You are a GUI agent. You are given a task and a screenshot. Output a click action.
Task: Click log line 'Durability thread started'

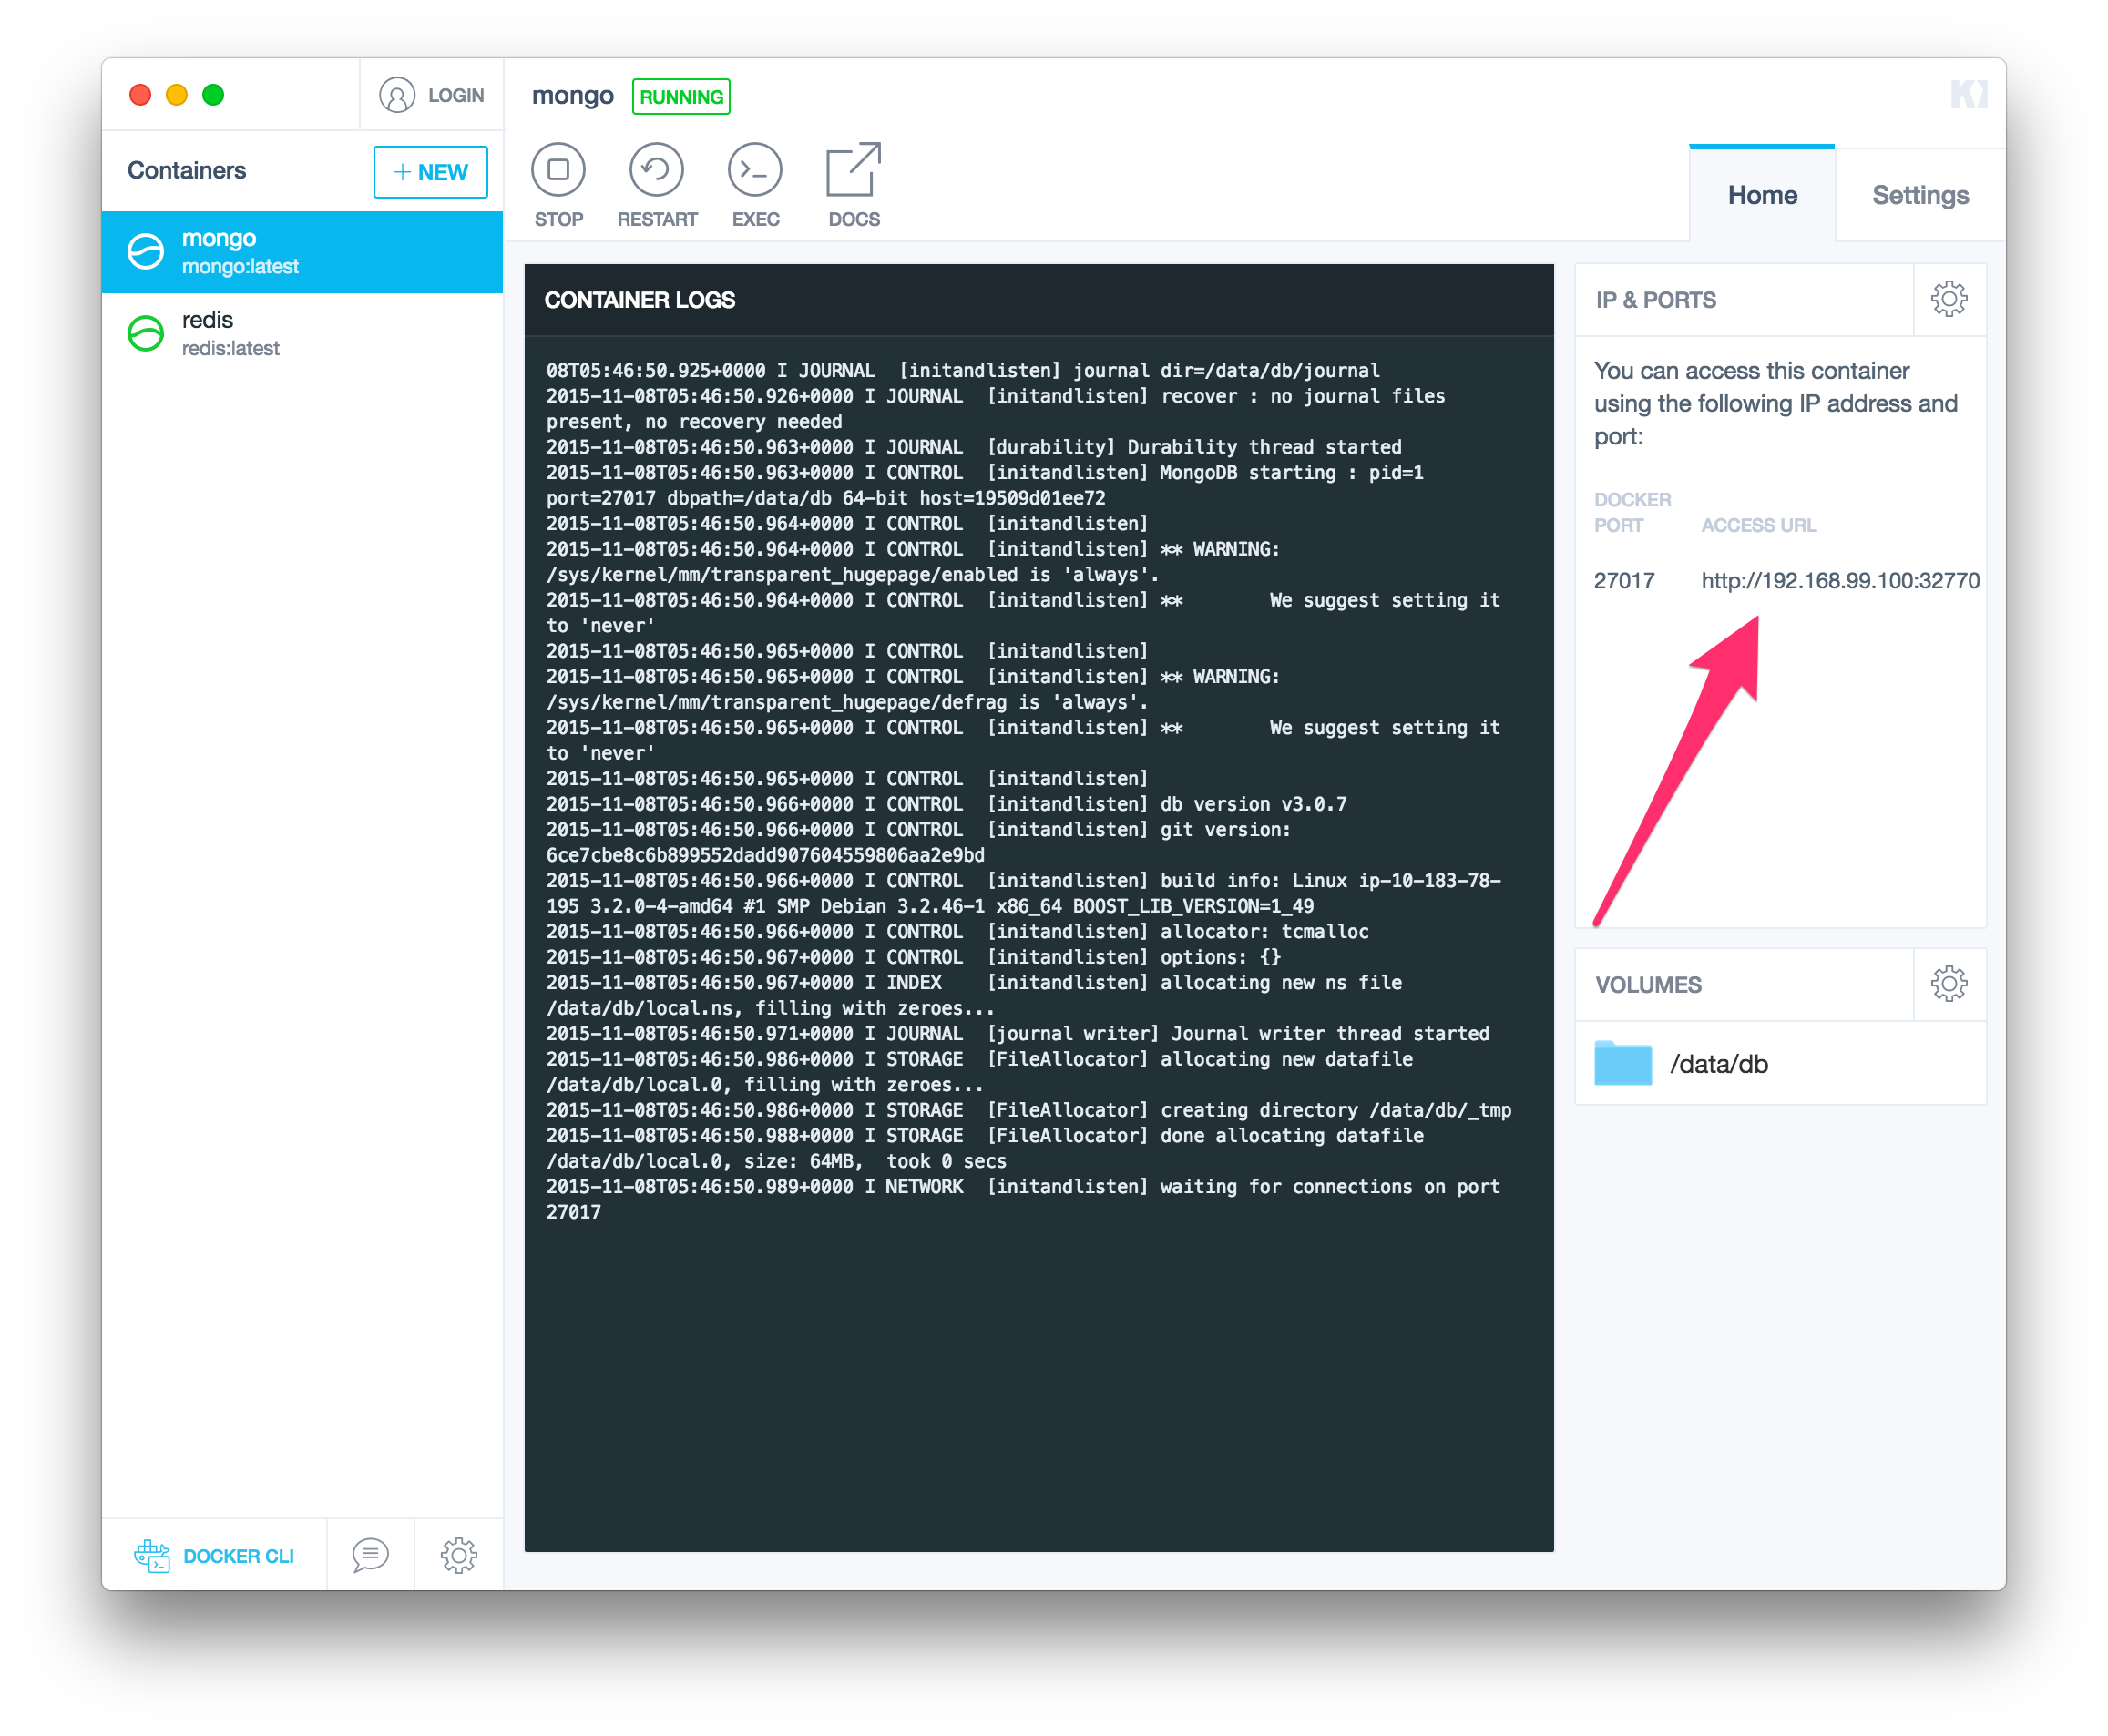[973, 447]
